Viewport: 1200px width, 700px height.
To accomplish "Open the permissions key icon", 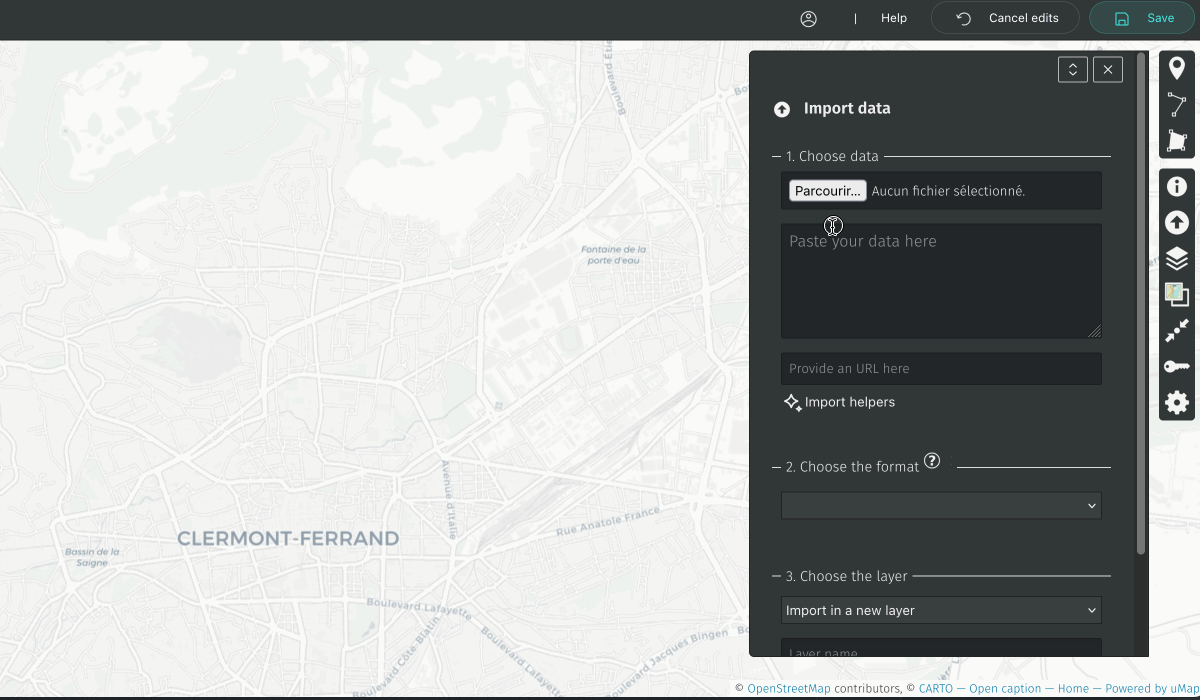I will 1177,367.
